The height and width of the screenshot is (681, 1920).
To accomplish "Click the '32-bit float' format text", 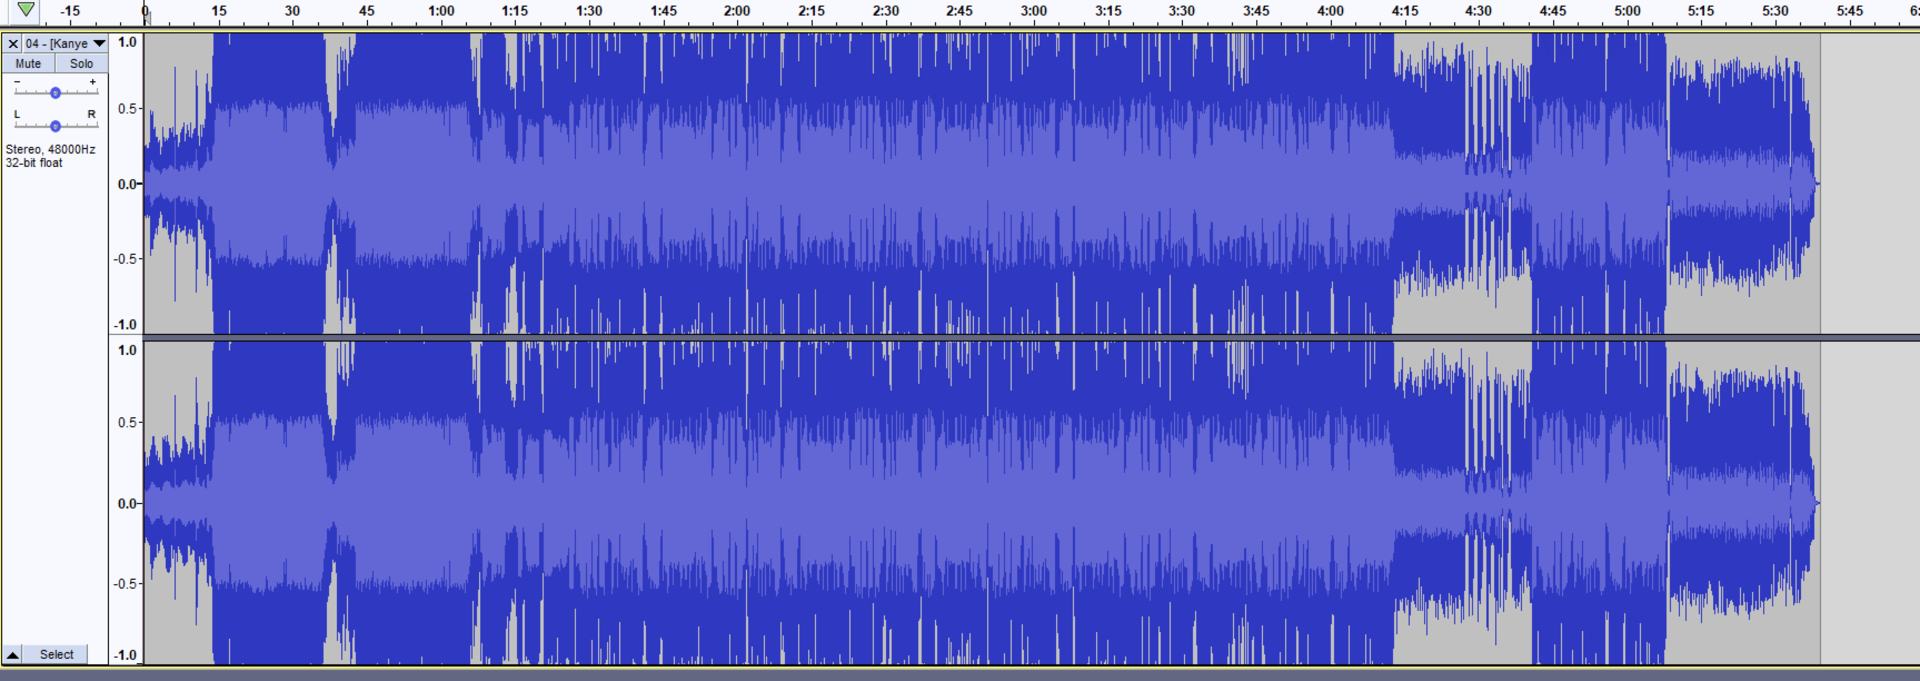I will point(34,163).
